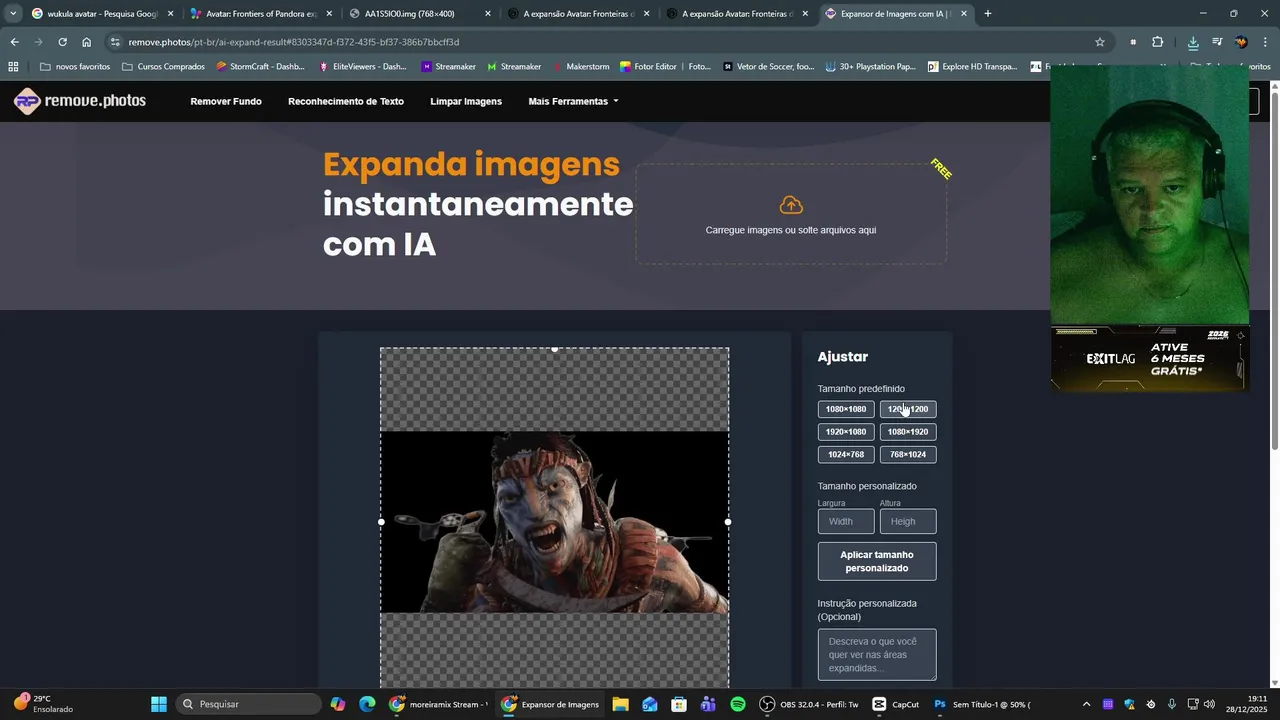This screenshot has width=1280, height=720.
Task: Select the 1080×1080 preset size
Action: tap(846, 409)
